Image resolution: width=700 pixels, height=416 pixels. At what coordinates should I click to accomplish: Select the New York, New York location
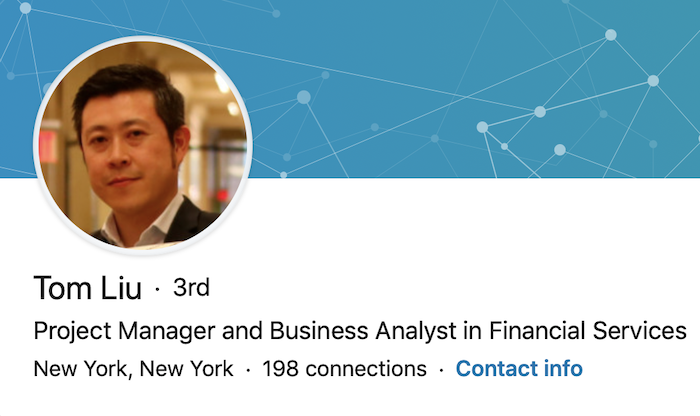(133, 369)
